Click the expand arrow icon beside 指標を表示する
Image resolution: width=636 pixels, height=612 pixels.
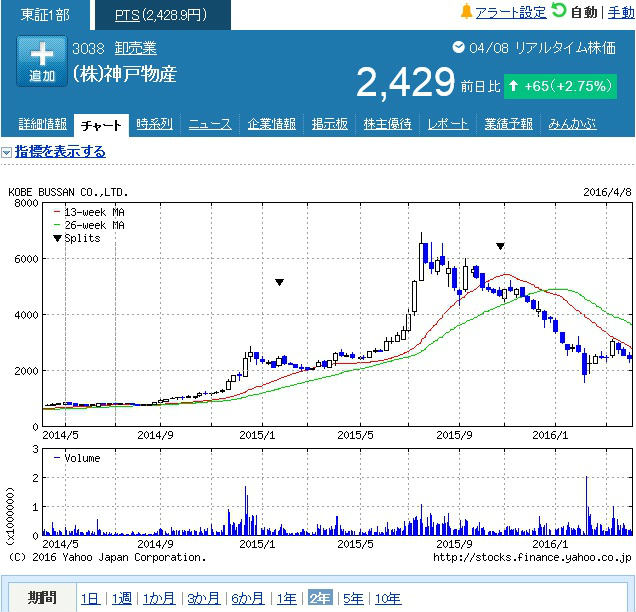pos(6,152)
